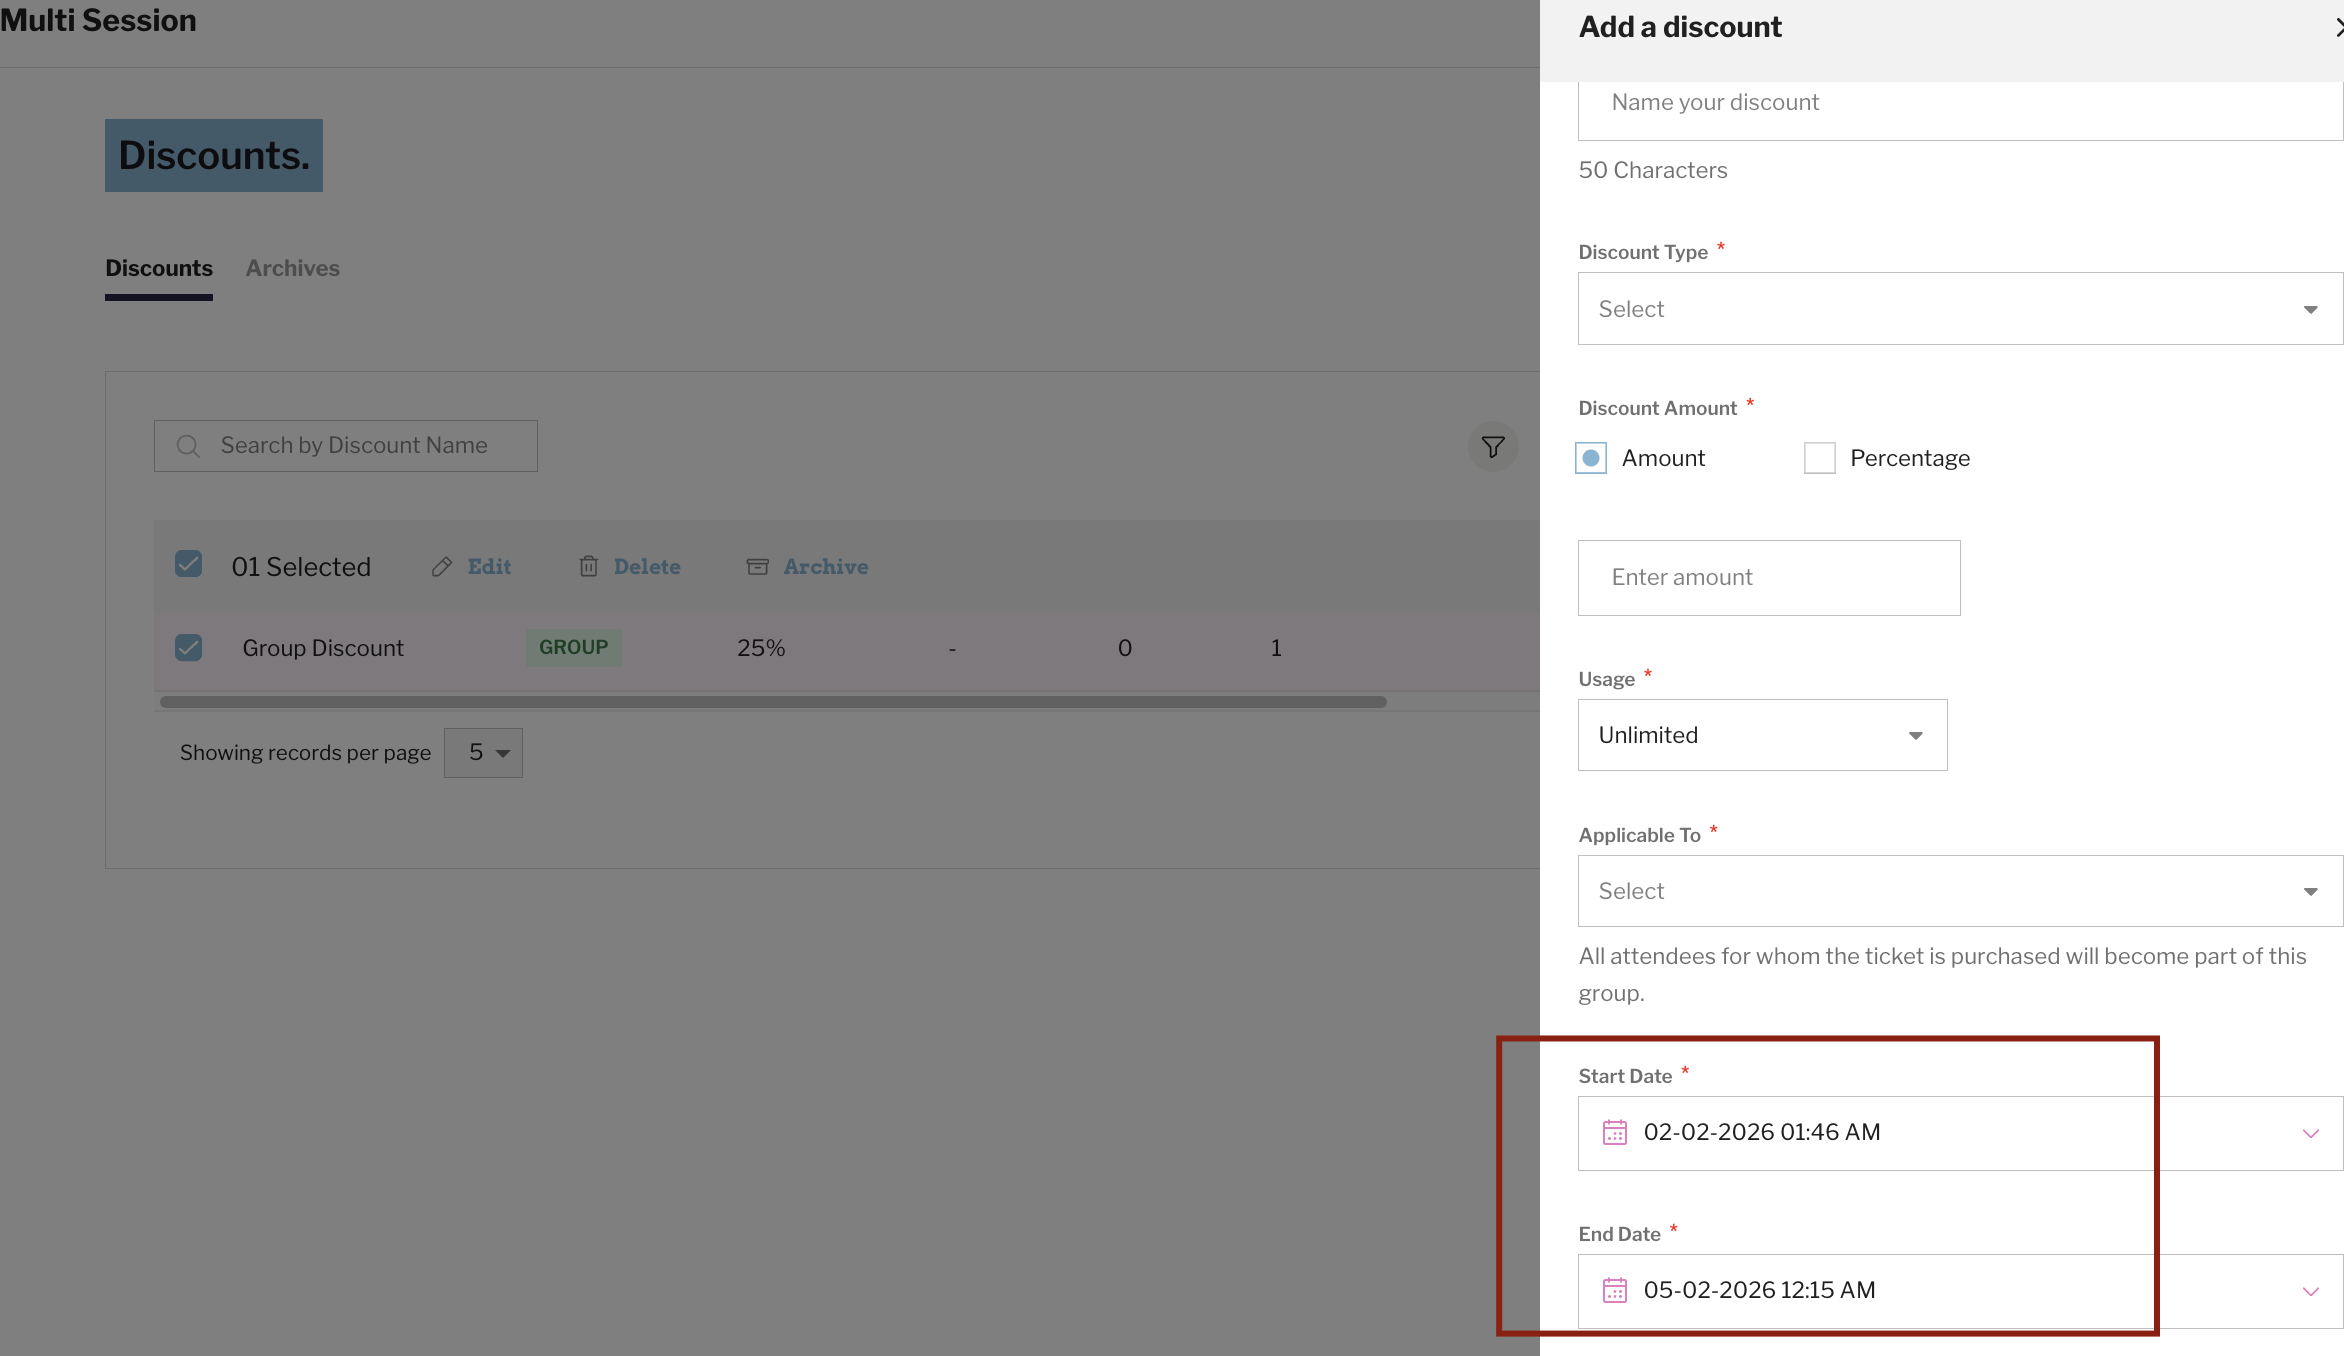This screenshot has width=2344, height=1356.
Task: Expand the End Date chevron
Action: coord(2310,1291)
